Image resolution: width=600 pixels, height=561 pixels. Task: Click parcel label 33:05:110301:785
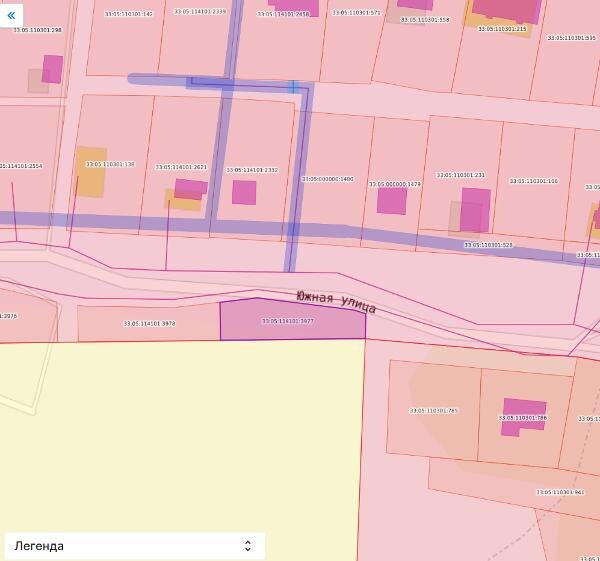click(434, 411)
